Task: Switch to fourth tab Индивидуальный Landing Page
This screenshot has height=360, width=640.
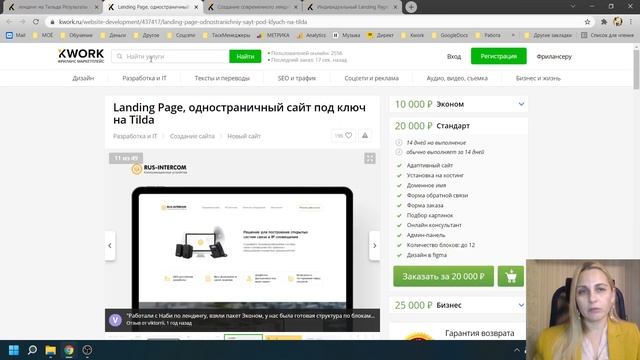Action: [x=351, y=7]
